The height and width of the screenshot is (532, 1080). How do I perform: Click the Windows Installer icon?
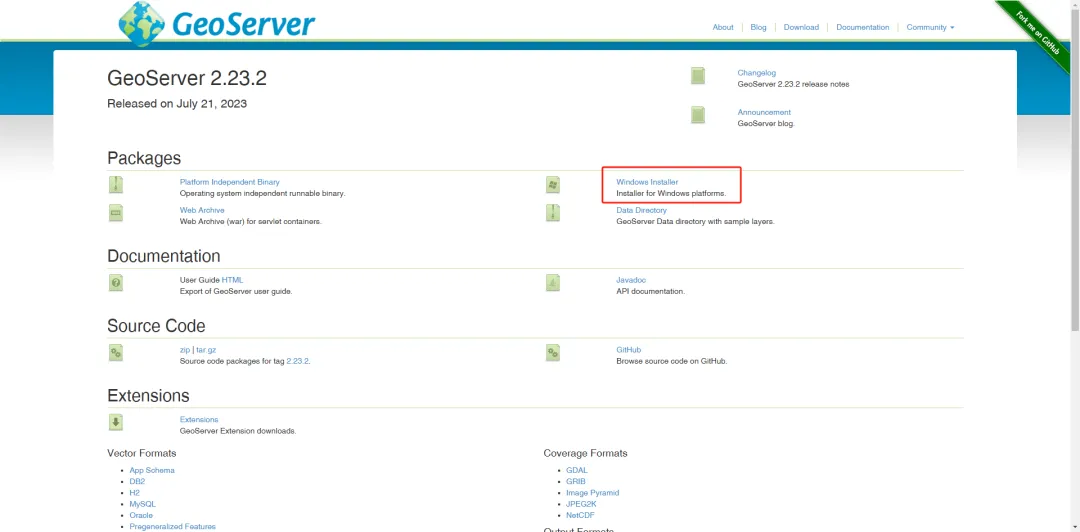(x=552, y=185)
